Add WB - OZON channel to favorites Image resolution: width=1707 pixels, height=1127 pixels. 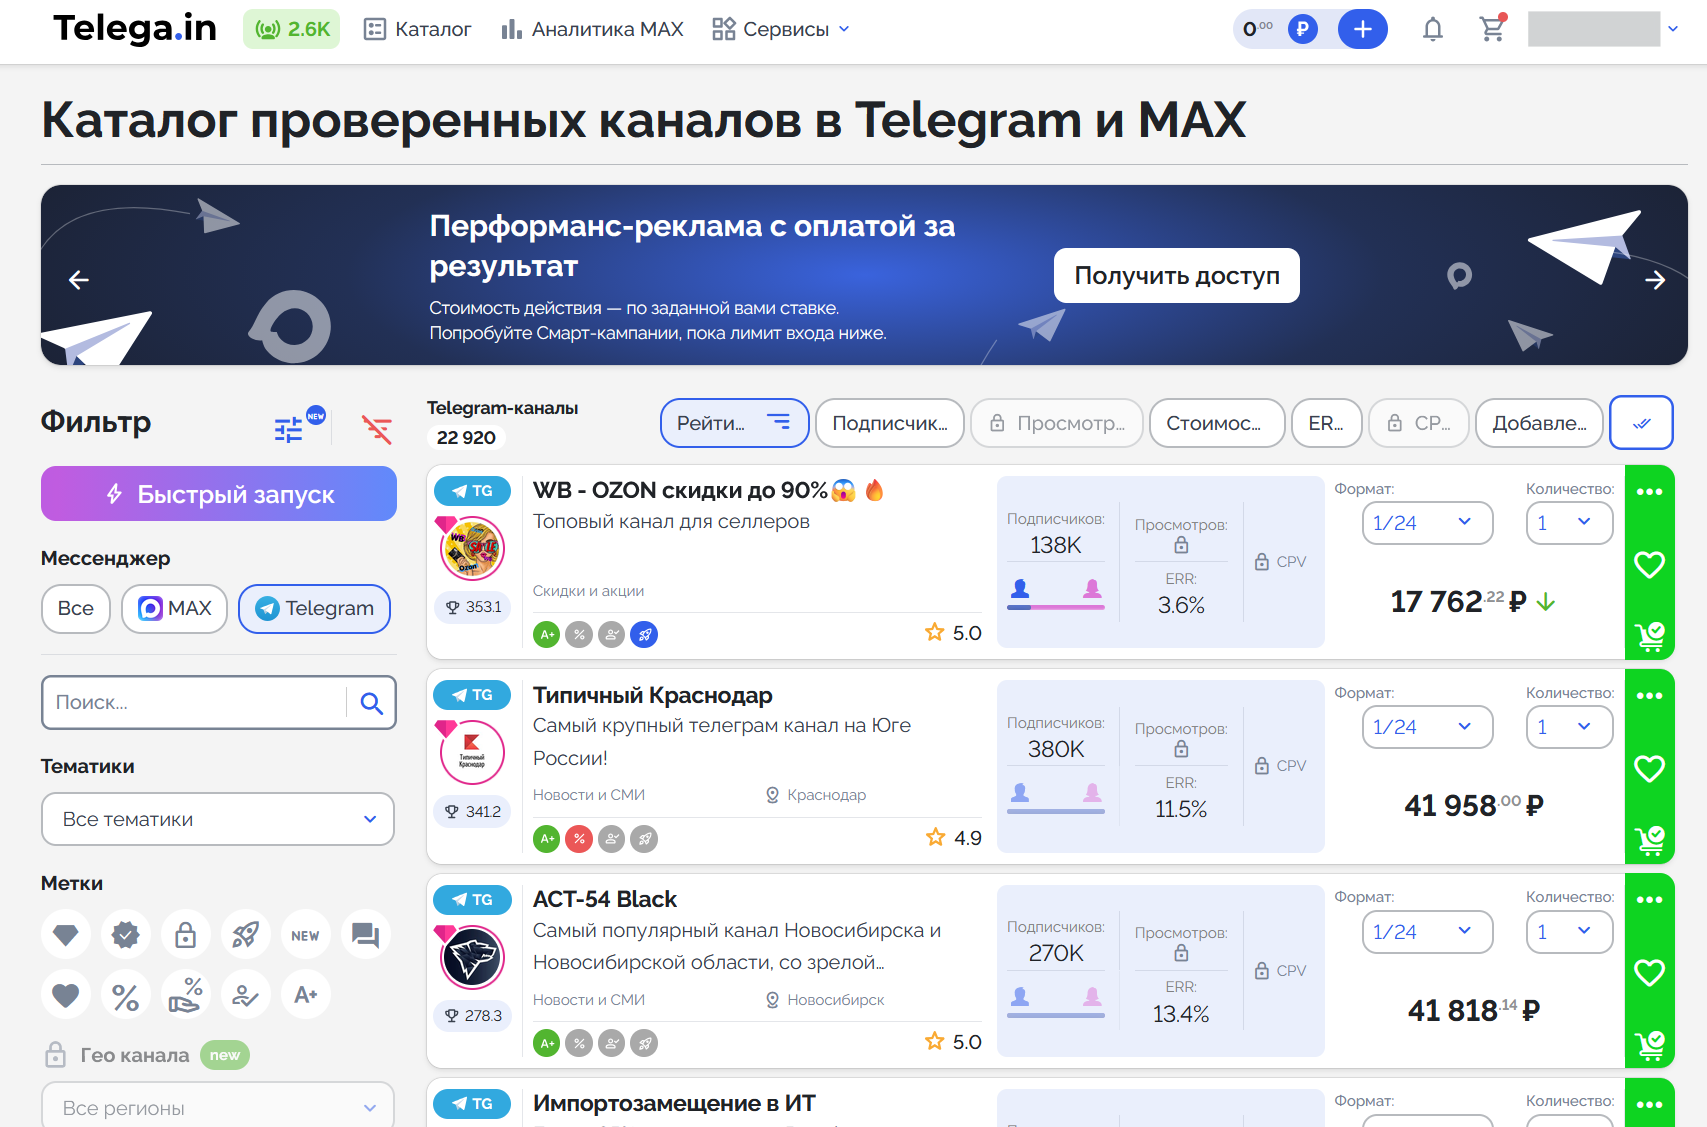pyautogui.click(x=1649, y=565)
